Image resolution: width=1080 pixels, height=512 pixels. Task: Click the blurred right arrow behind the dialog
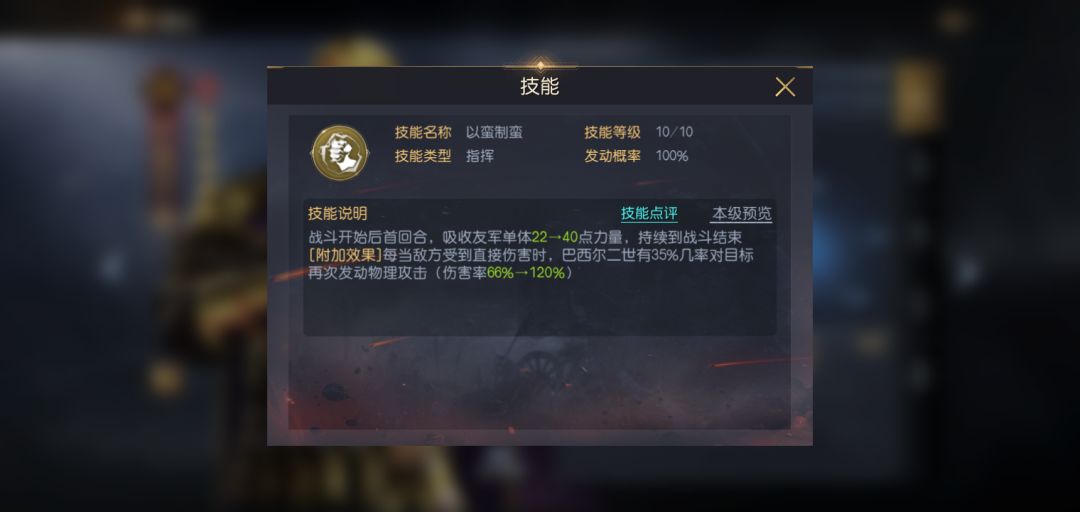(968, 269)
